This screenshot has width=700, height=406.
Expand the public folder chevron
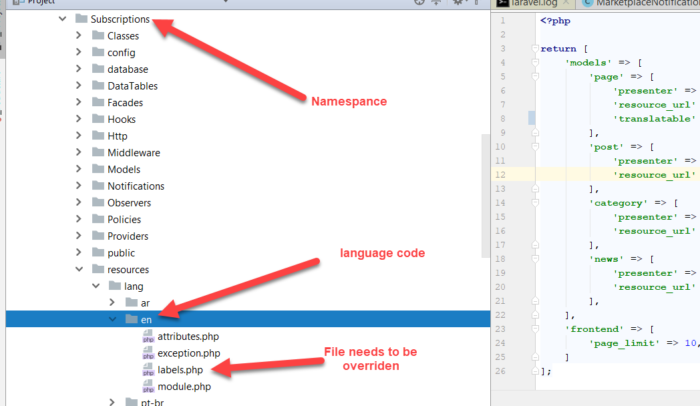(x=79, y=252)
